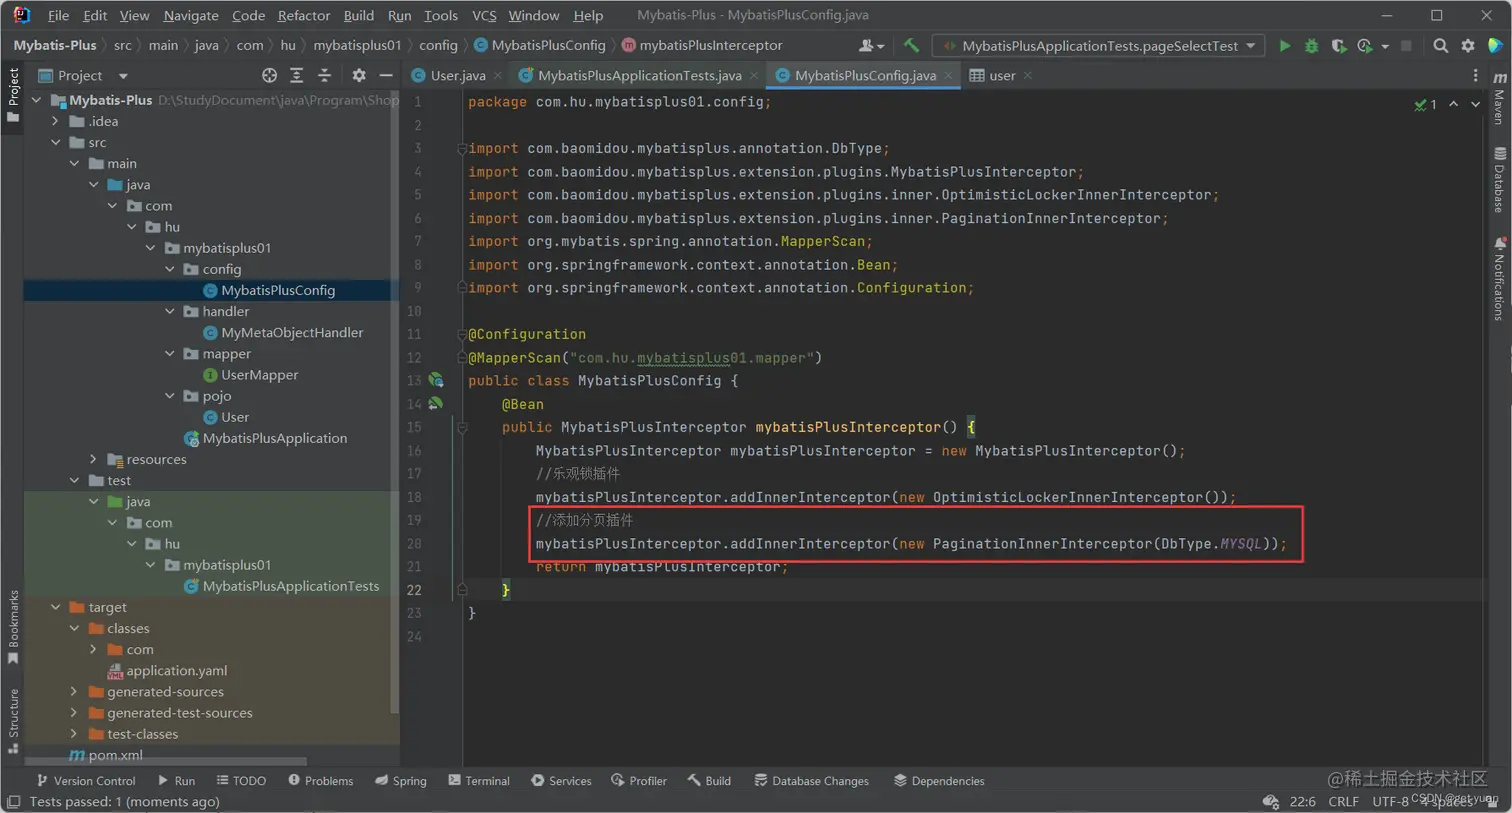
Task: Expand the resources folder
Action: (x=94, y=459)
